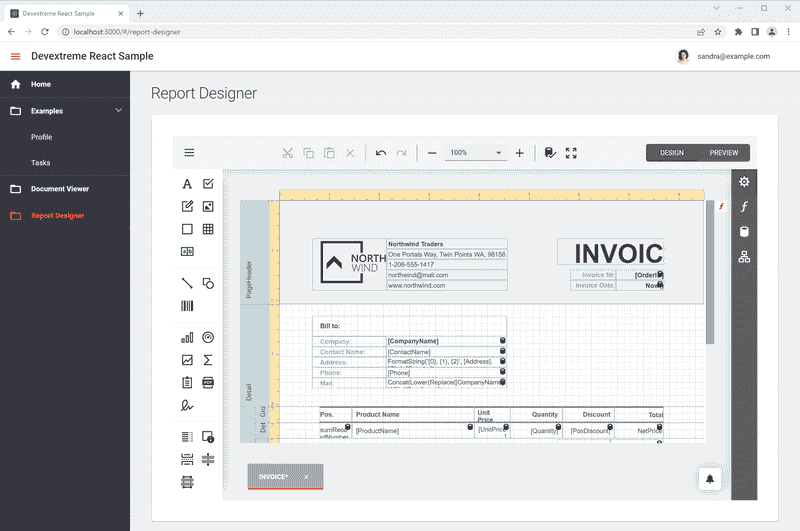800x531 pixels.
Task: Reload the browser page
Action: [x=45, y=32]
